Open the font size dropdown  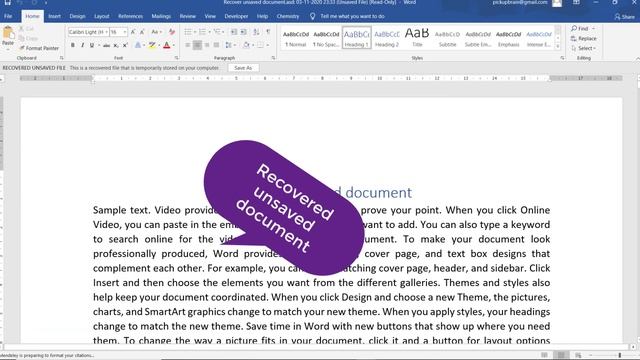[124, 32]
